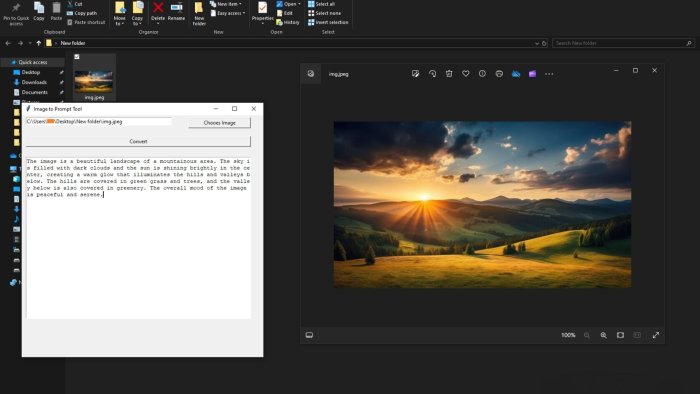Screen dimensions: 700x394
Task: Click the 100% zoom level in Photos
Action: pos(568,335)
